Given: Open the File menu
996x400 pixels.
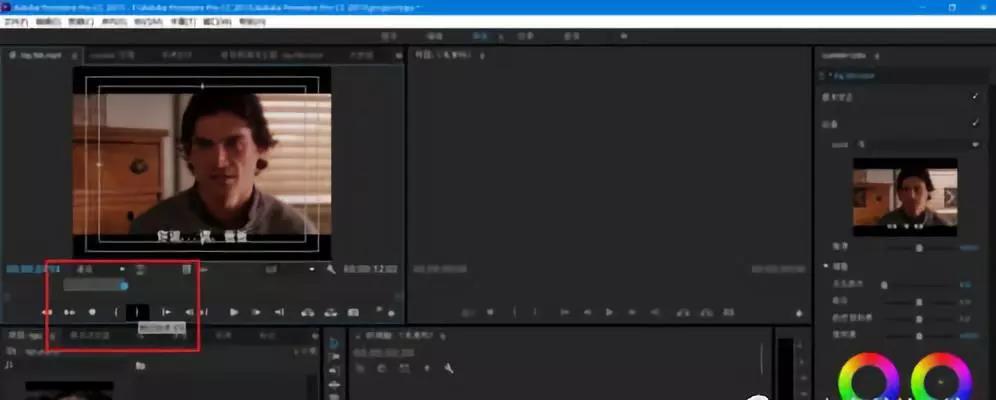Looking at the screenshot, I should pos(17,22).
